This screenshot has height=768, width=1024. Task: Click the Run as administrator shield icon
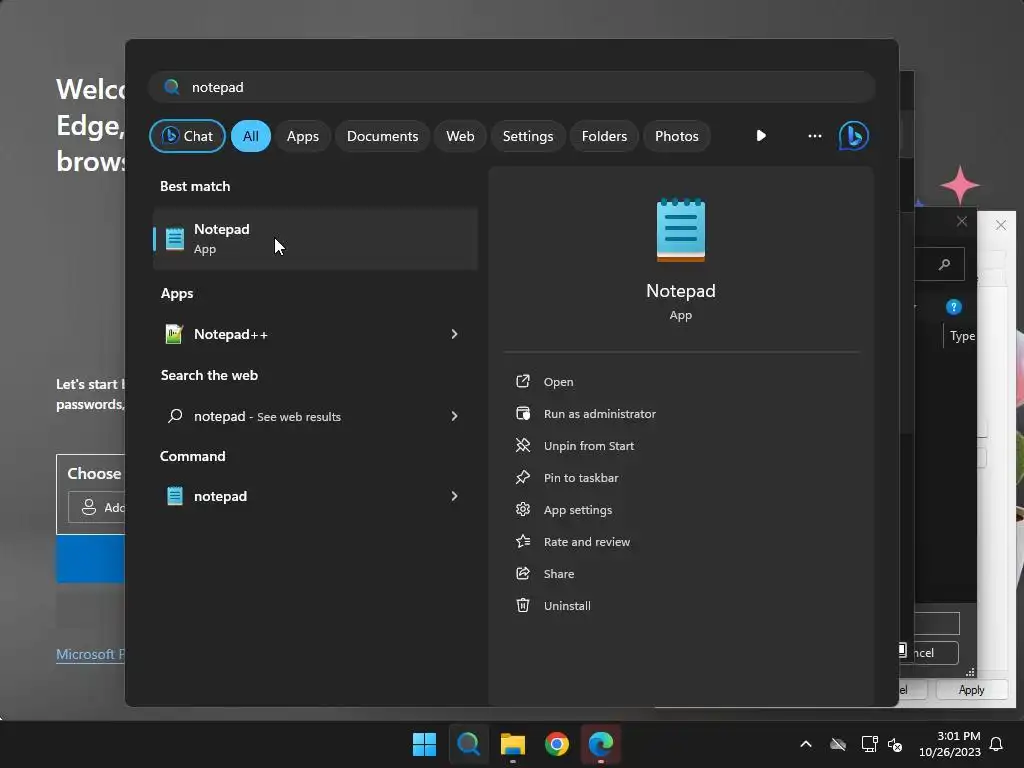pyautogui.click(x=522, y=413)
